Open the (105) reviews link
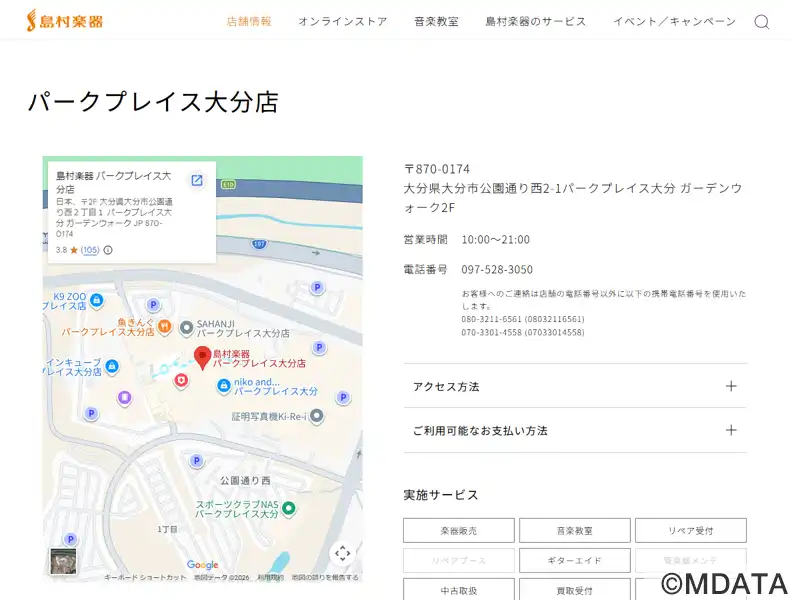 90,250
